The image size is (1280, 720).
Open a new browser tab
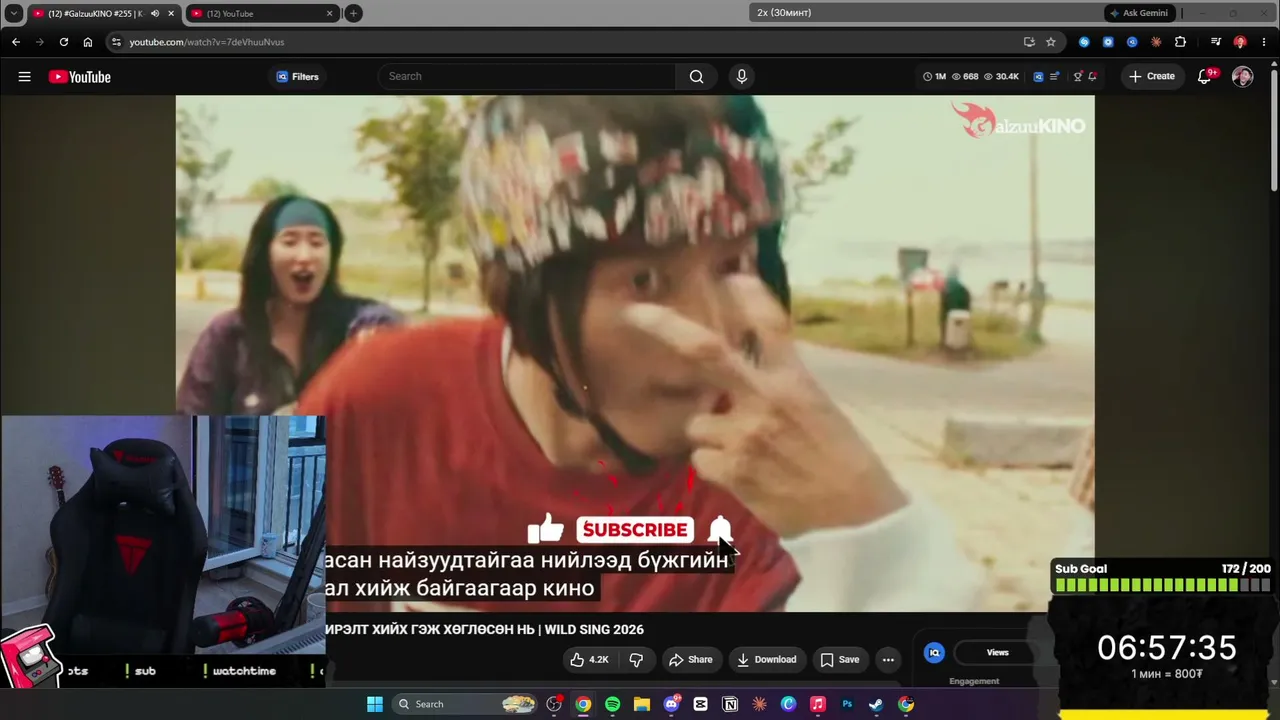pos(353,13)
